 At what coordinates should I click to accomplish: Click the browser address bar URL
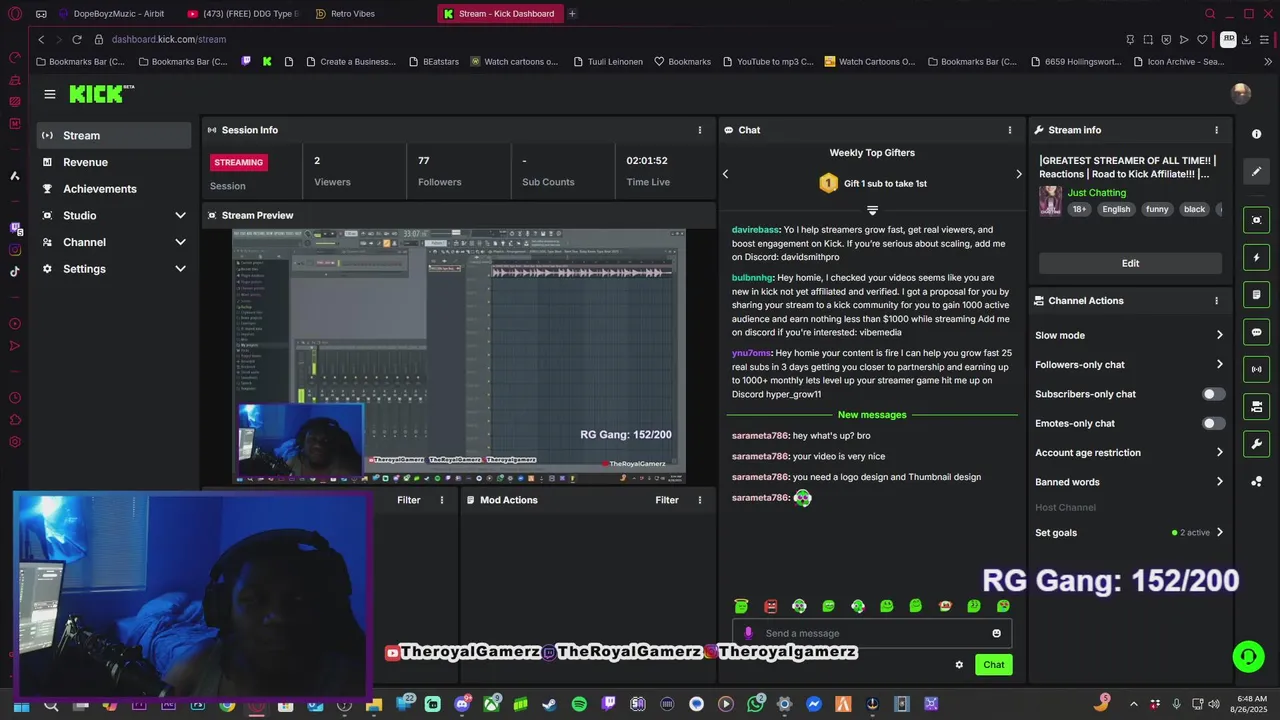[x=169, y=39]
